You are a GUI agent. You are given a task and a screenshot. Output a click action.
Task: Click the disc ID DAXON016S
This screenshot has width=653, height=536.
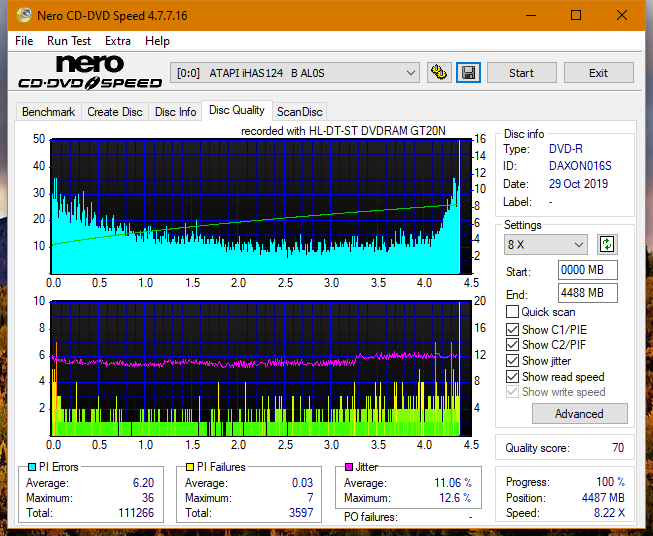(580, 166)
